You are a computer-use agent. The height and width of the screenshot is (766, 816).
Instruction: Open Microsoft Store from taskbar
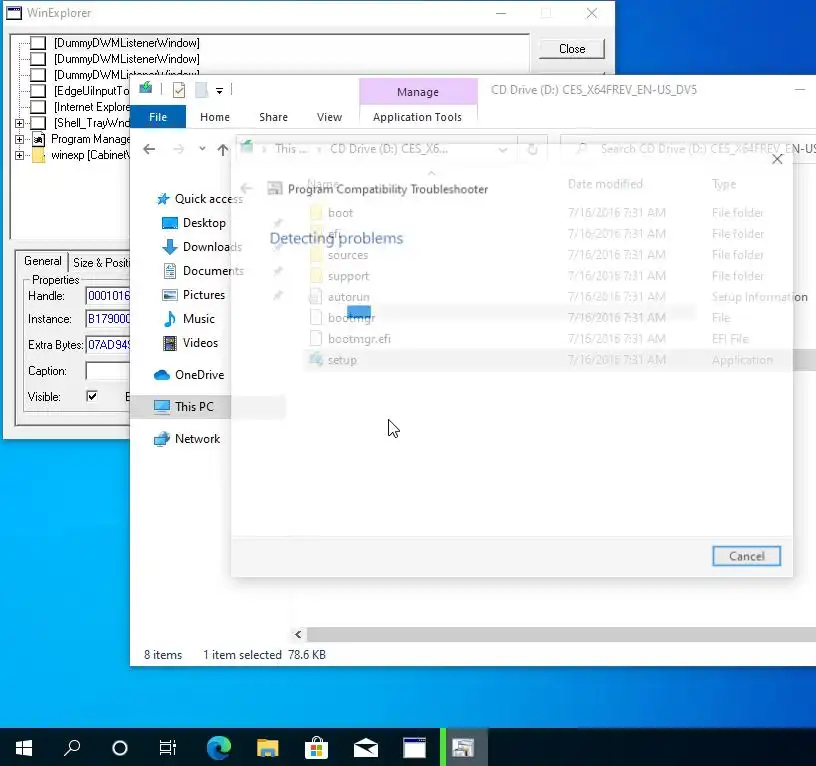click(316, 748)
